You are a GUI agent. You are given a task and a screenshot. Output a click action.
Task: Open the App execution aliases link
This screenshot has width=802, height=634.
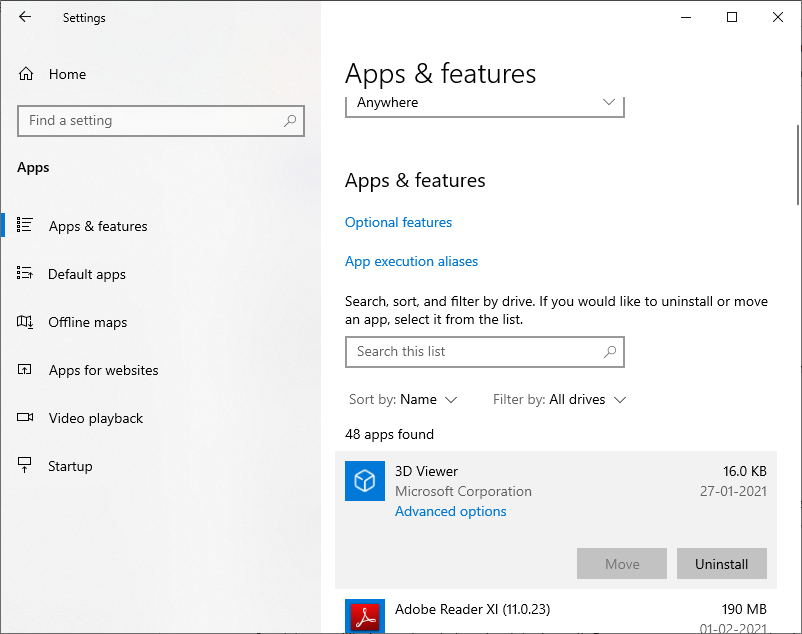pos(411,261)
